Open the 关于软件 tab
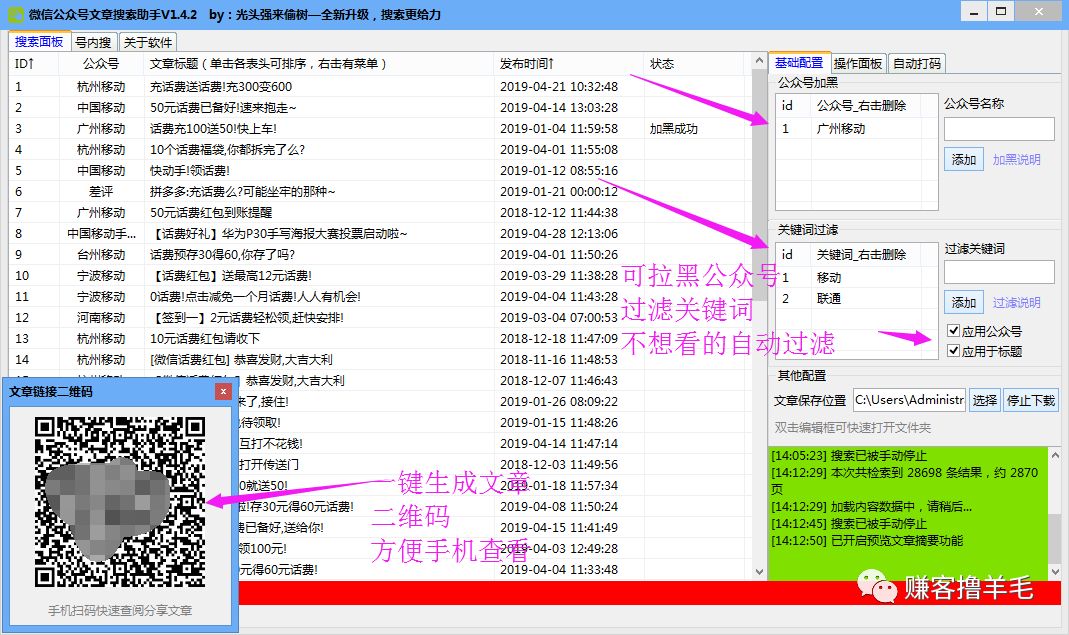The height and width of the screenshot is (635, 1069). 148,42
